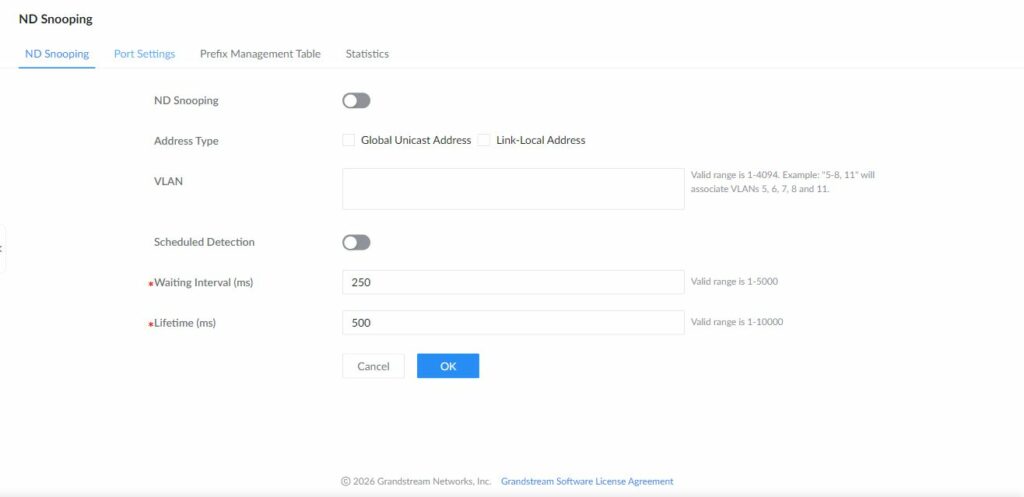
Task: Focus the VLAN text area
Action: (x=513, y=189)
